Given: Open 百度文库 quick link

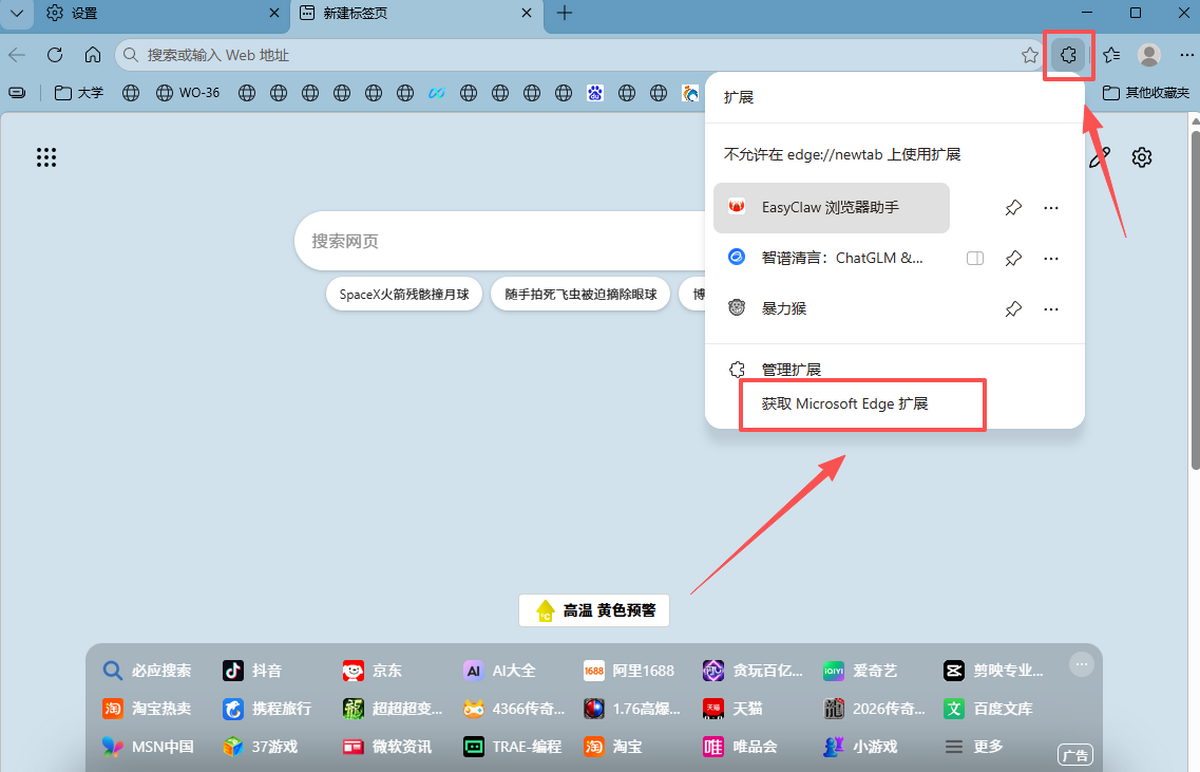Looking at the screenshot, I should 988,708.
